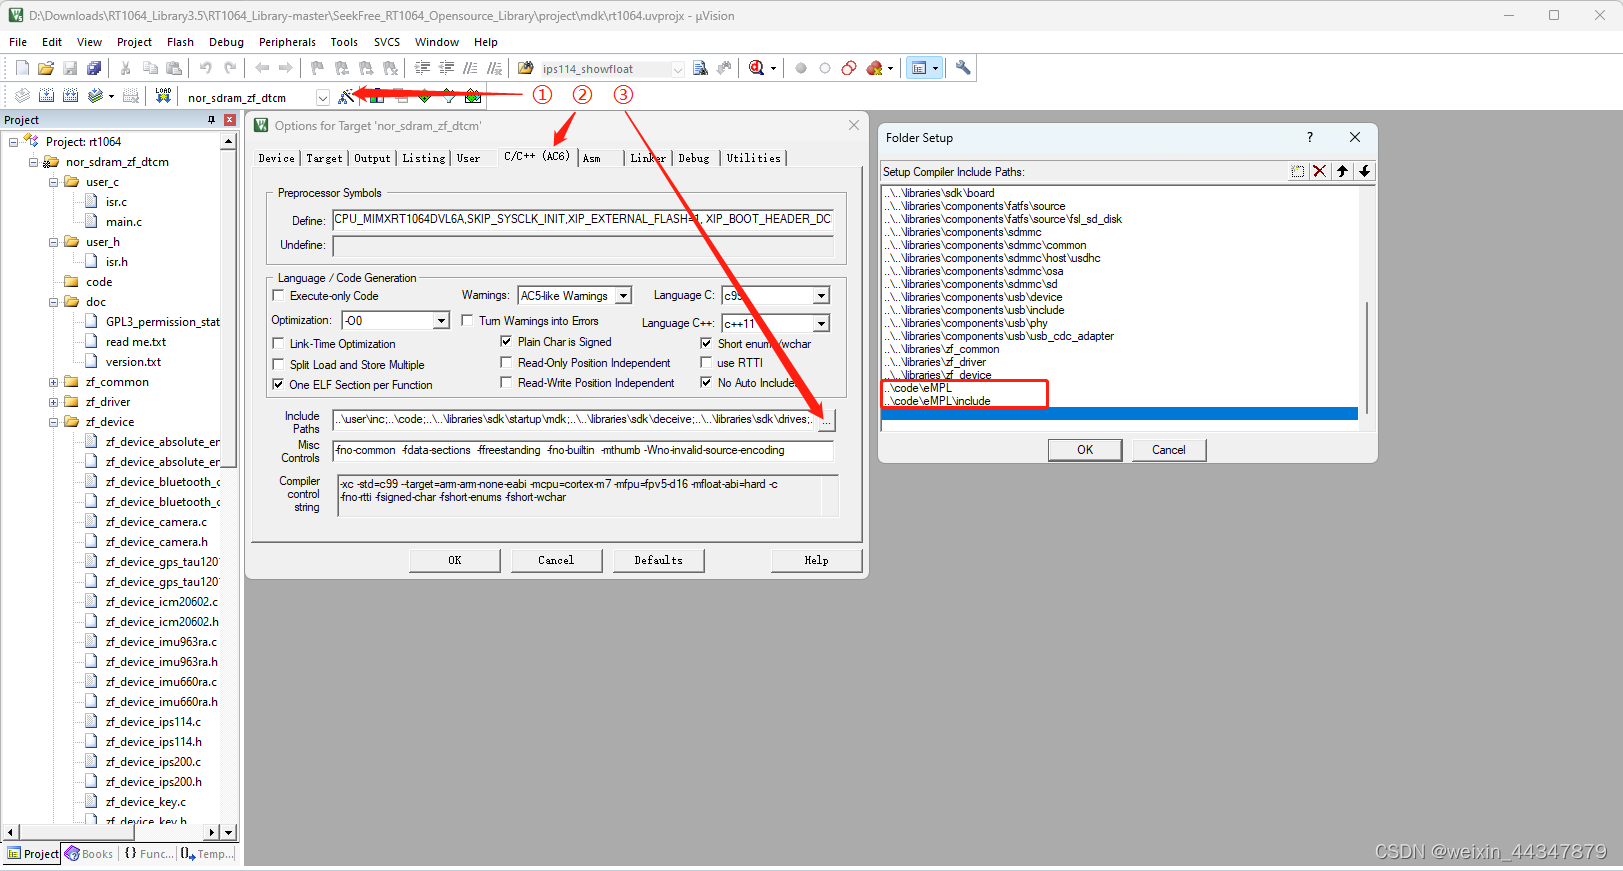Screen dimensions: 1623x871
Task: Open the Flash menu
Action: [x=180, y=42]
